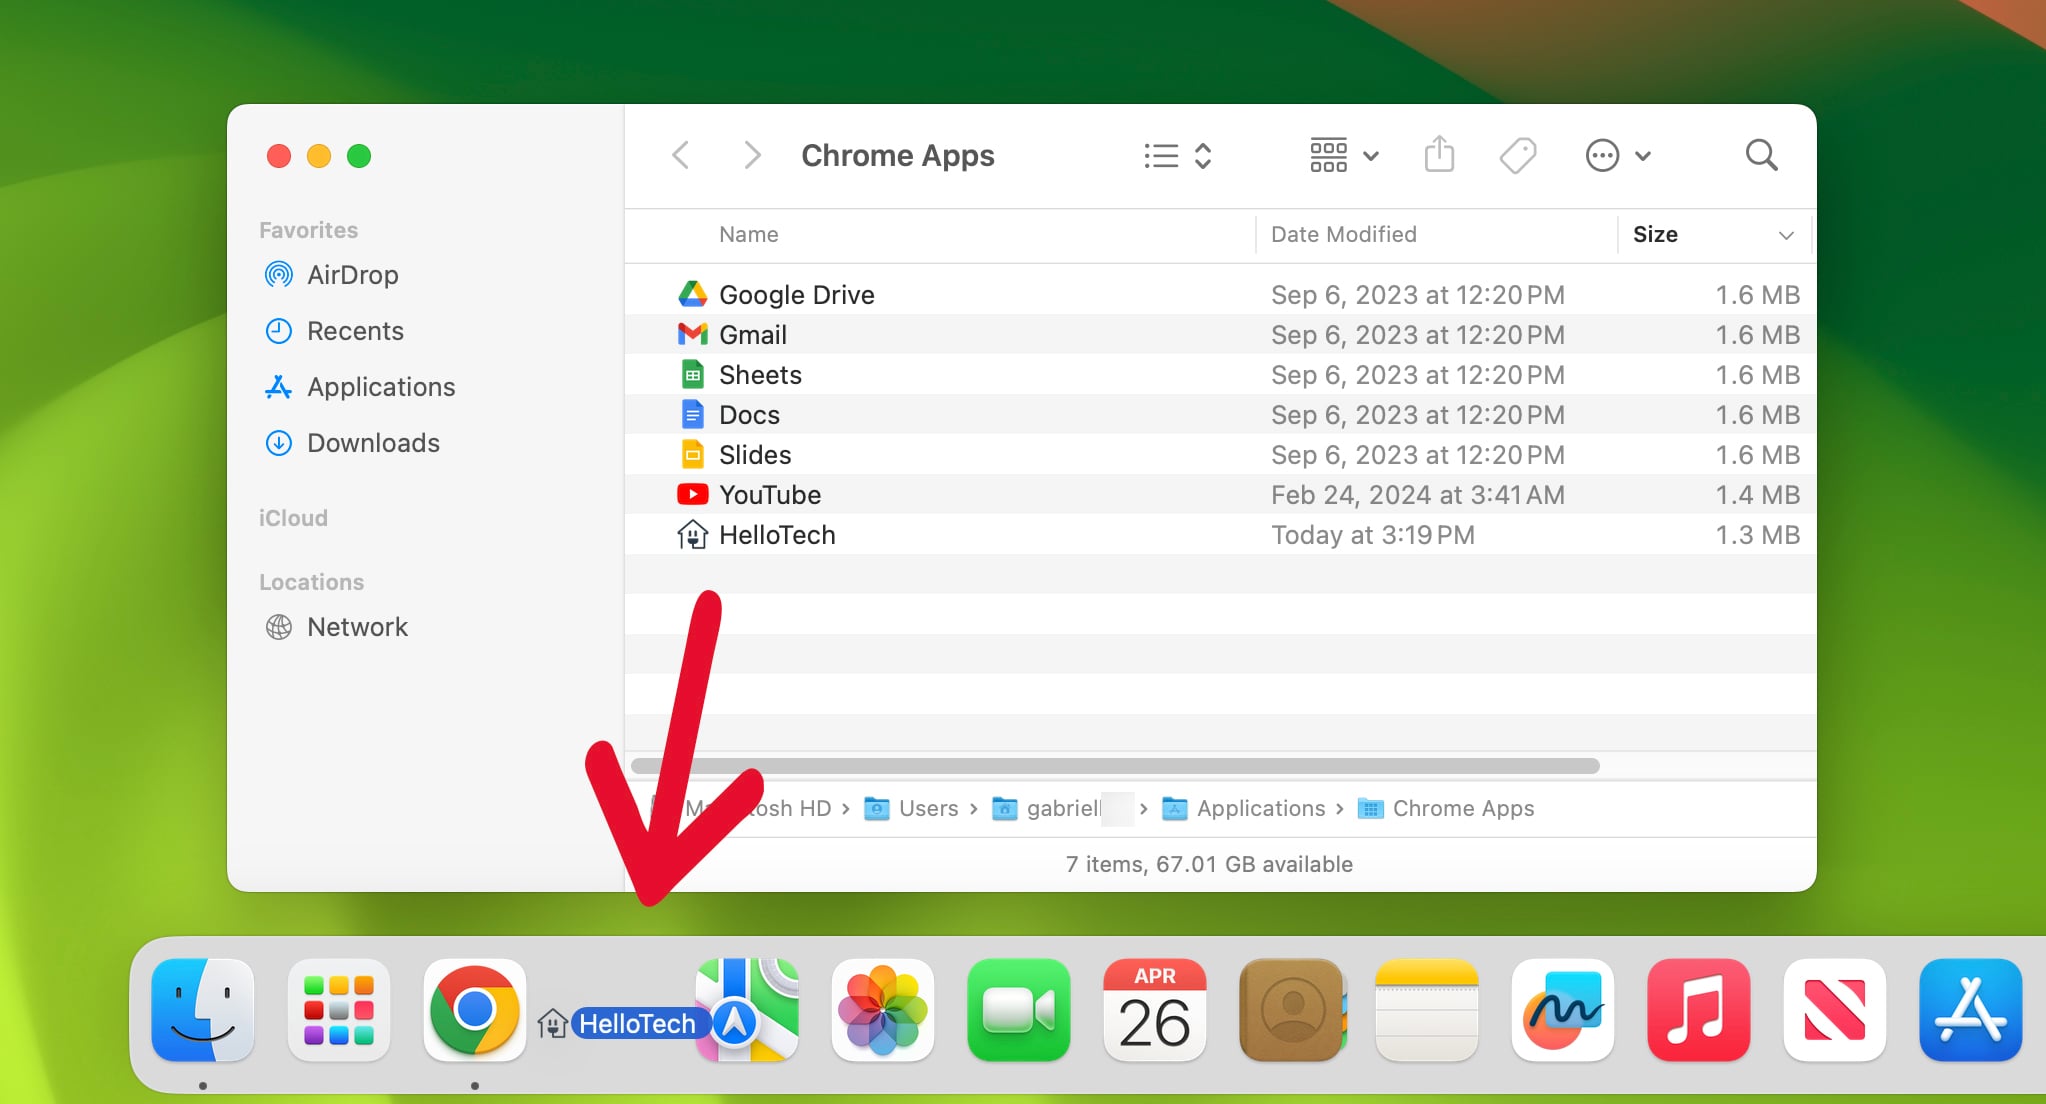Select the Docs file icon
The height and width of the screenshot is (1104, 2046).
[x=692, y=415]
